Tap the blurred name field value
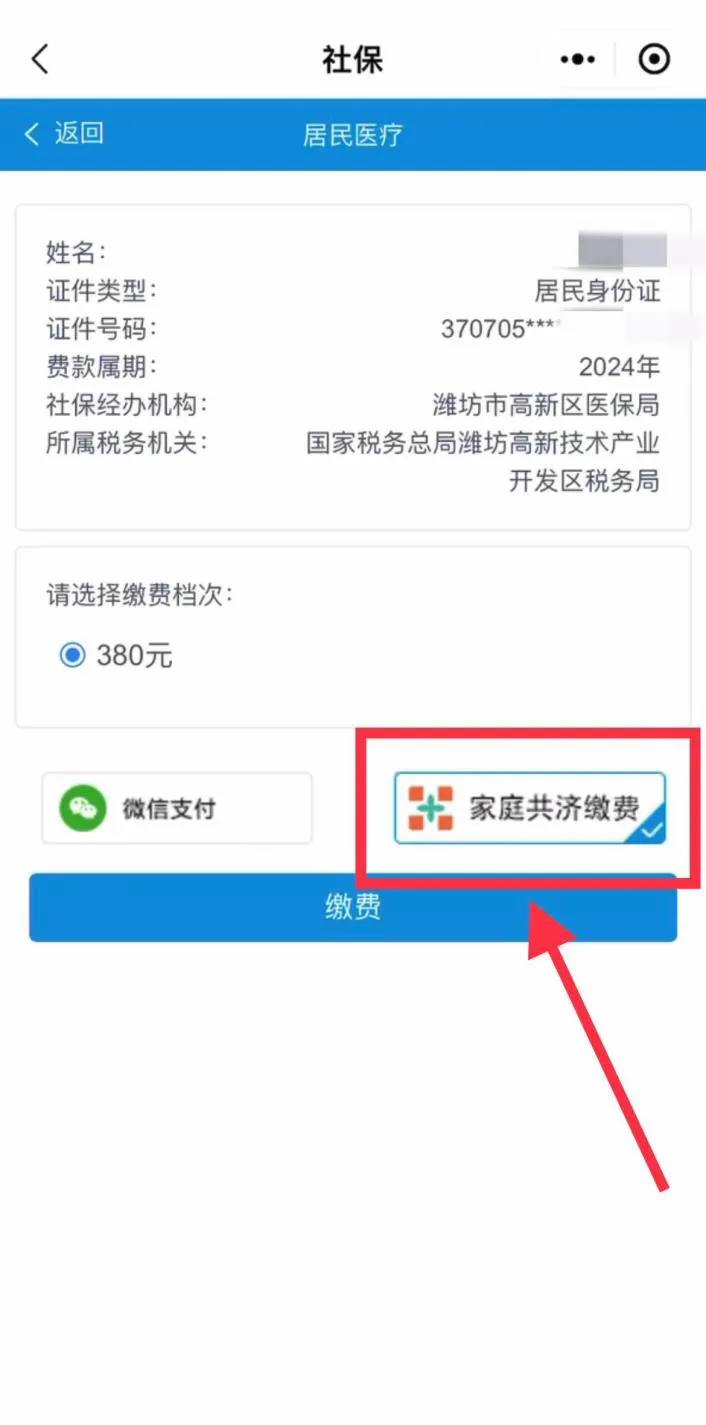Screen dimensions: 706x1425 (623, 249)
